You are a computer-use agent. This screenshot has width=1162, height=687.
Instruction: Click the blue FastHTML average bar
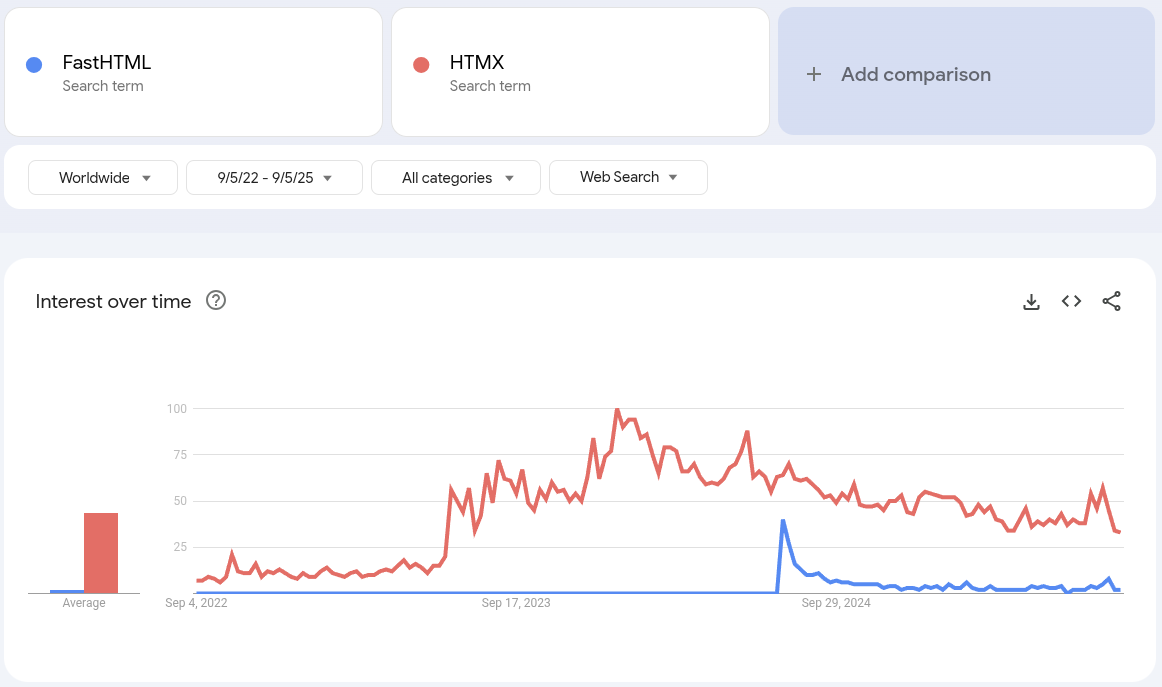click(67, 591)
